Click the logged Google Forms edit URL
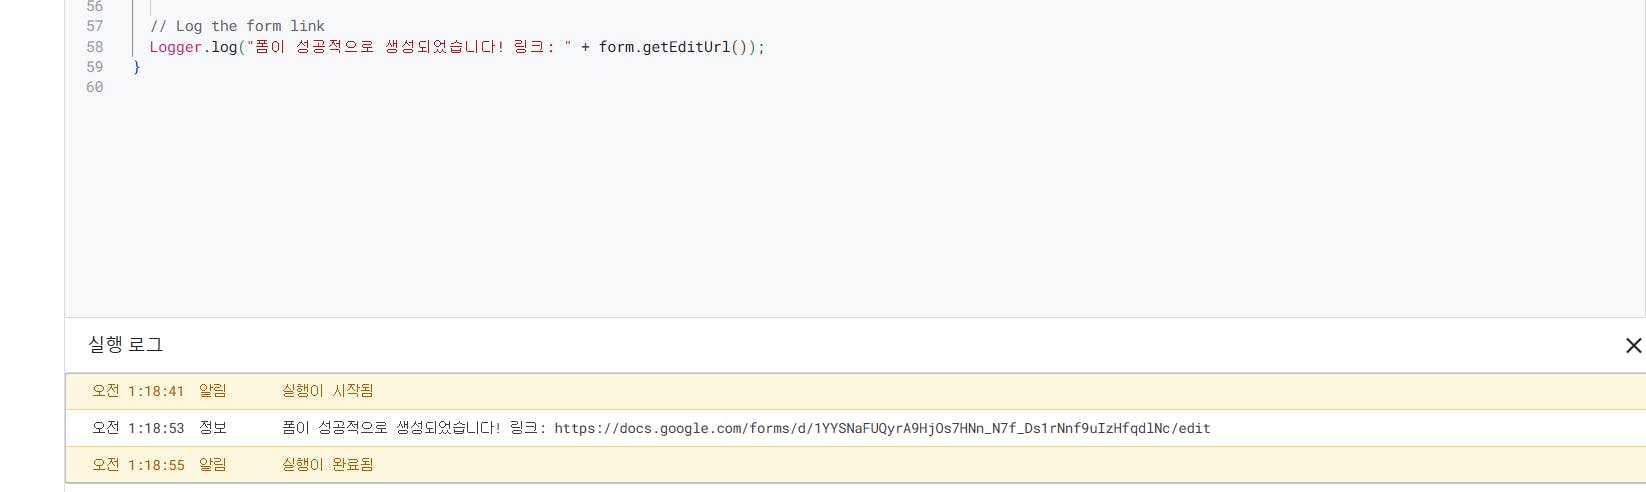Viewport: 1646px width, 492px height. coord(881,428)
